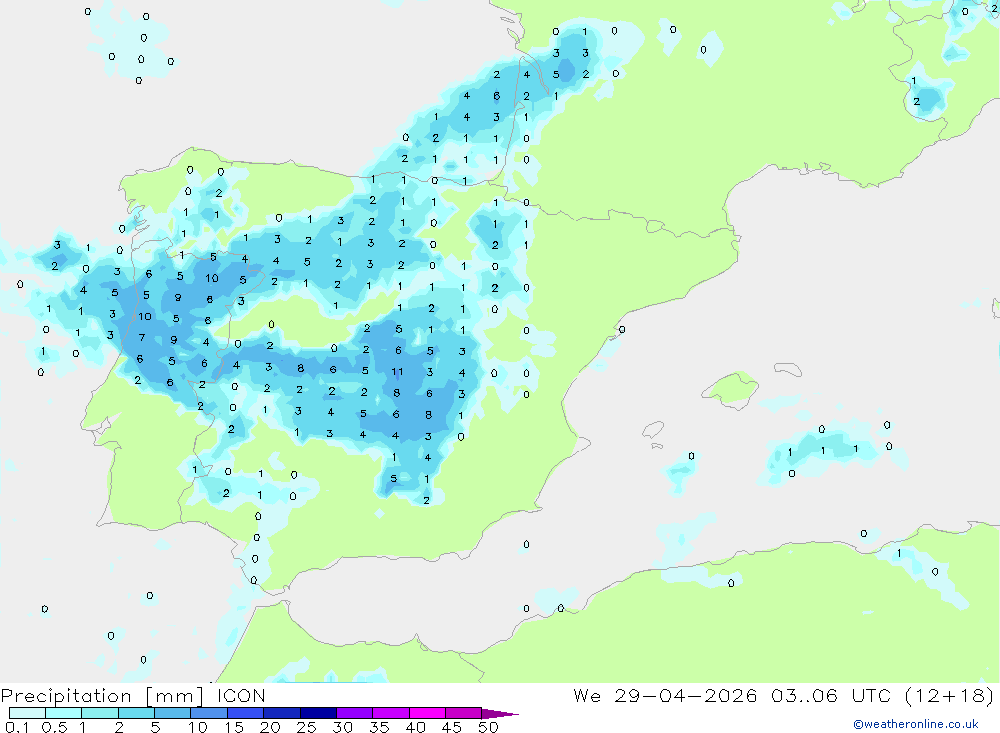Viewport: 1000px width, 733px height.
Task: Click the legend label 30
Action: tap(342, 727)
